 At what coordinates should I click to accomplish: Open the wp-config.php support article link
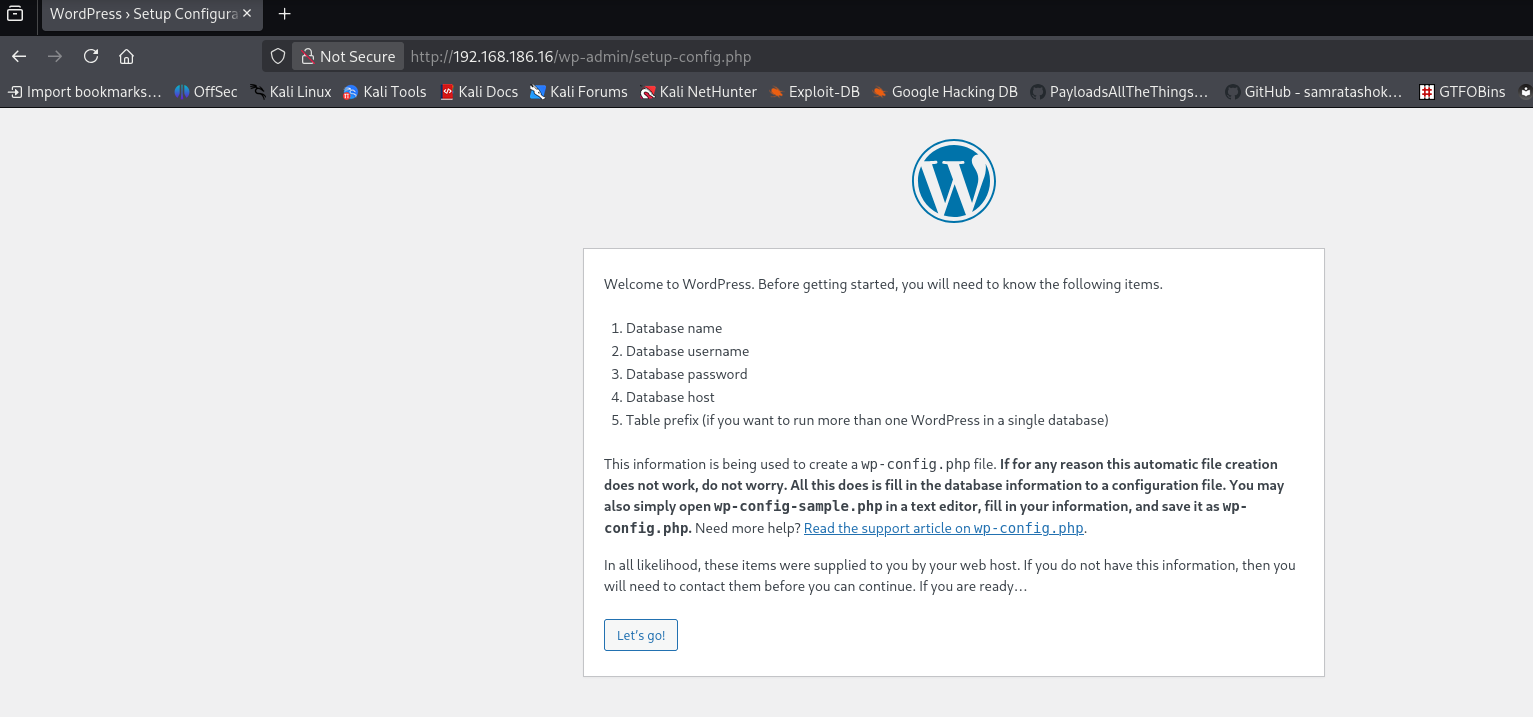pos(941,527)
